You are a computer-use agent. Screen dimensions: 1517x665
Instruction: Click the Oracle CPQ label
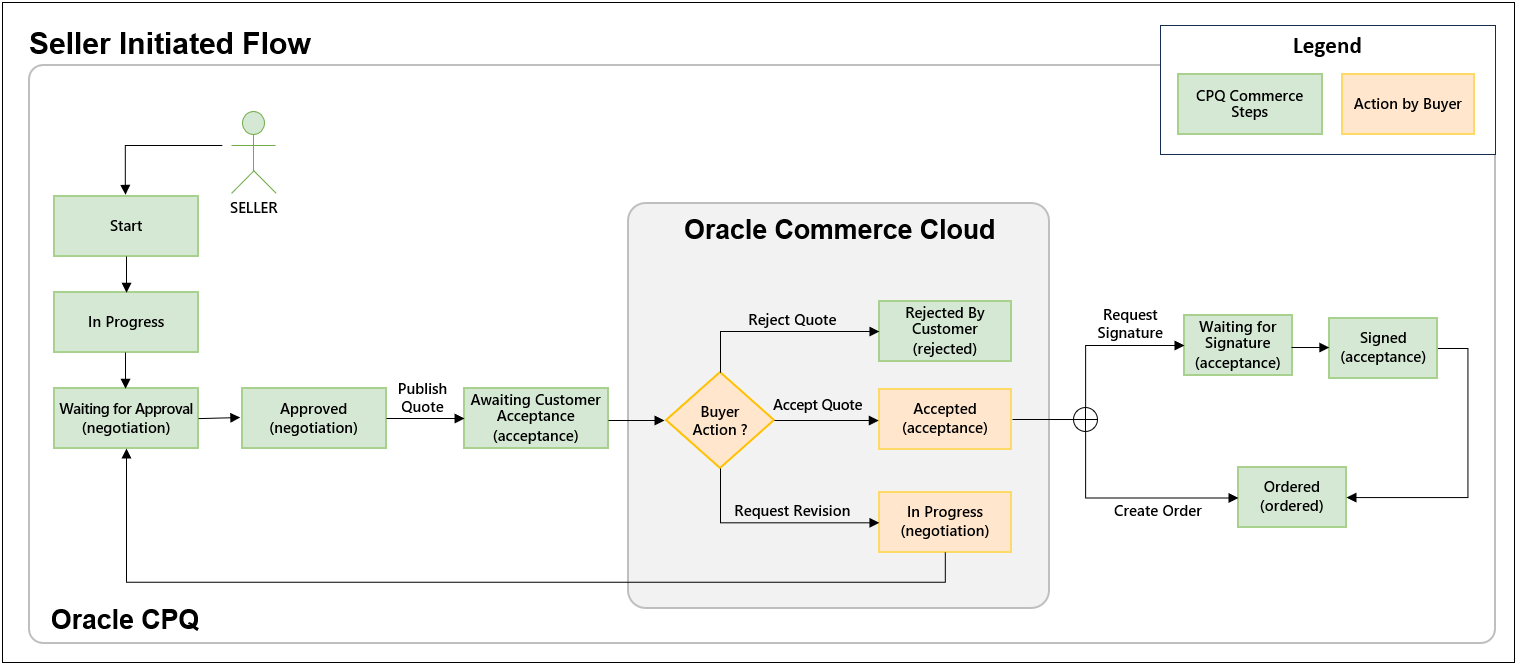pos(125,619)
